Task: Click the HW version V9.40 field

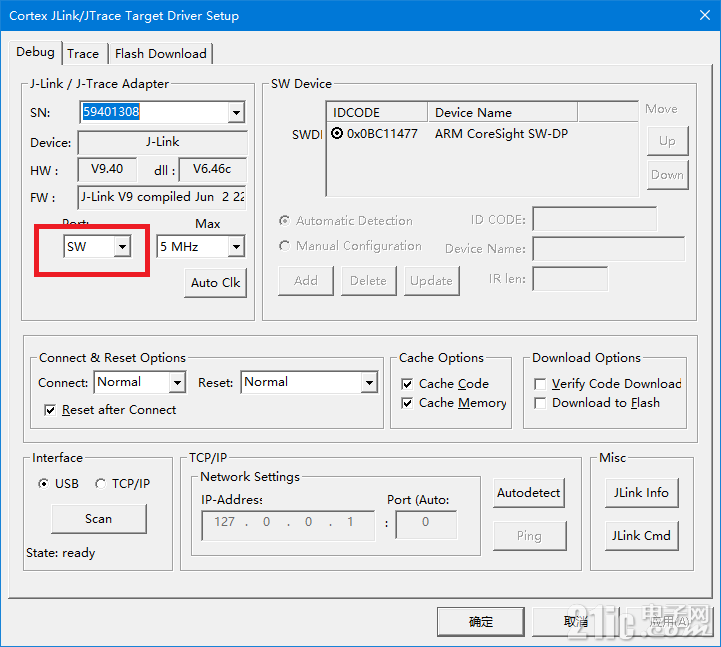Action: click(x=107, y=169)
